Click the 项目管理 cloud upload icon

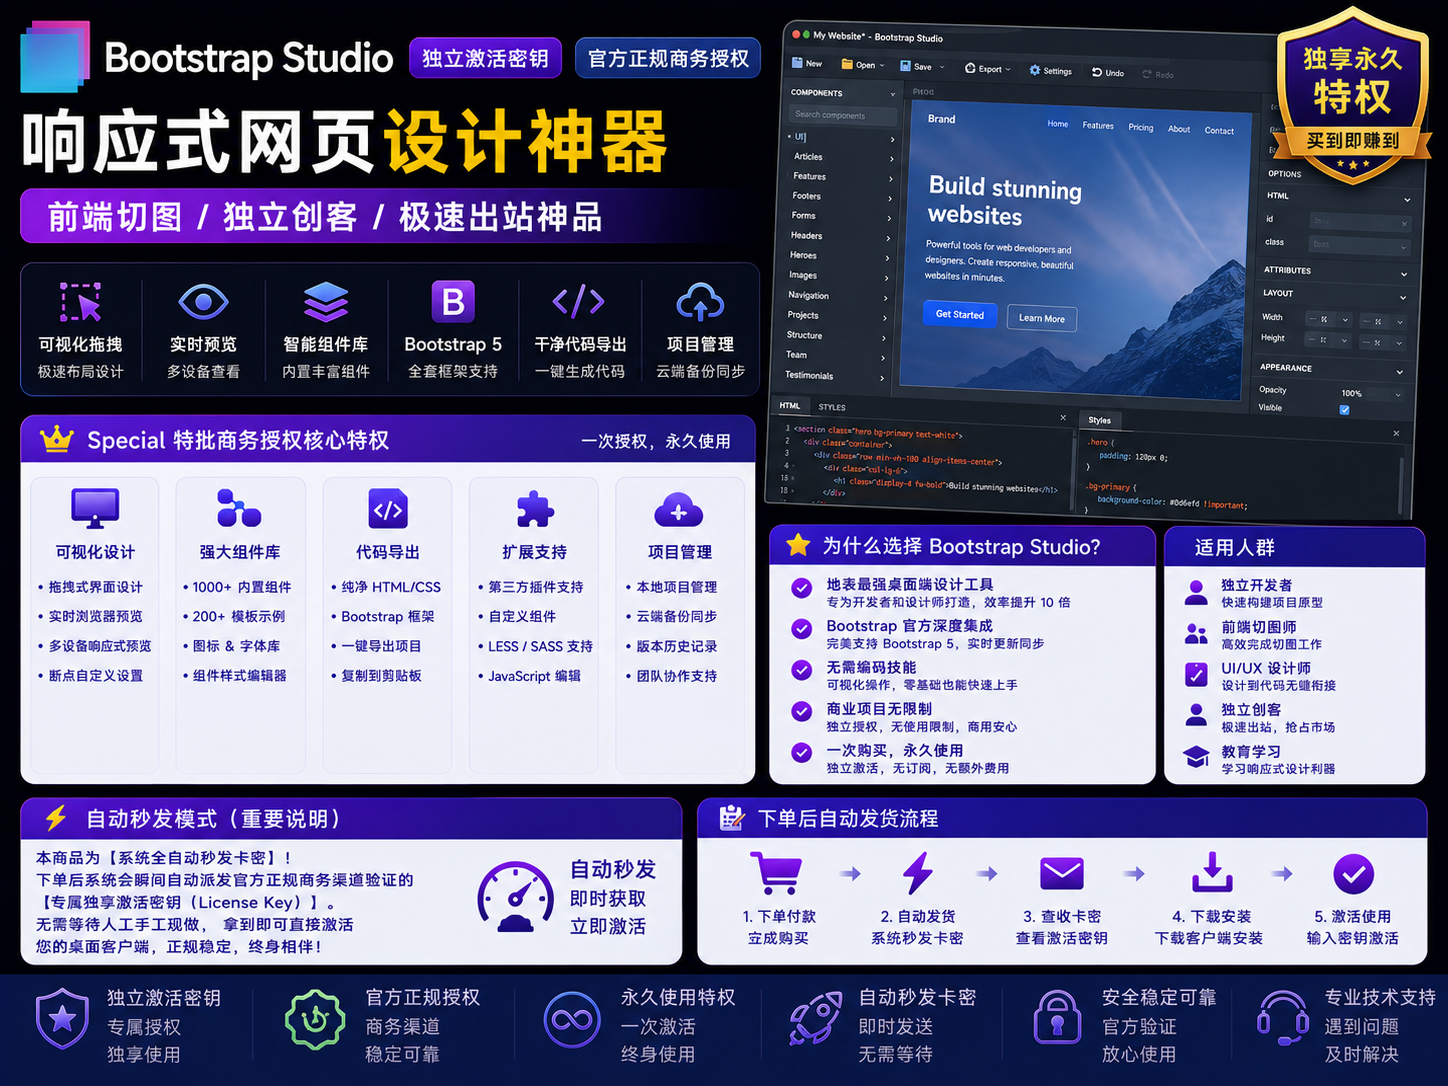(700, 302)
